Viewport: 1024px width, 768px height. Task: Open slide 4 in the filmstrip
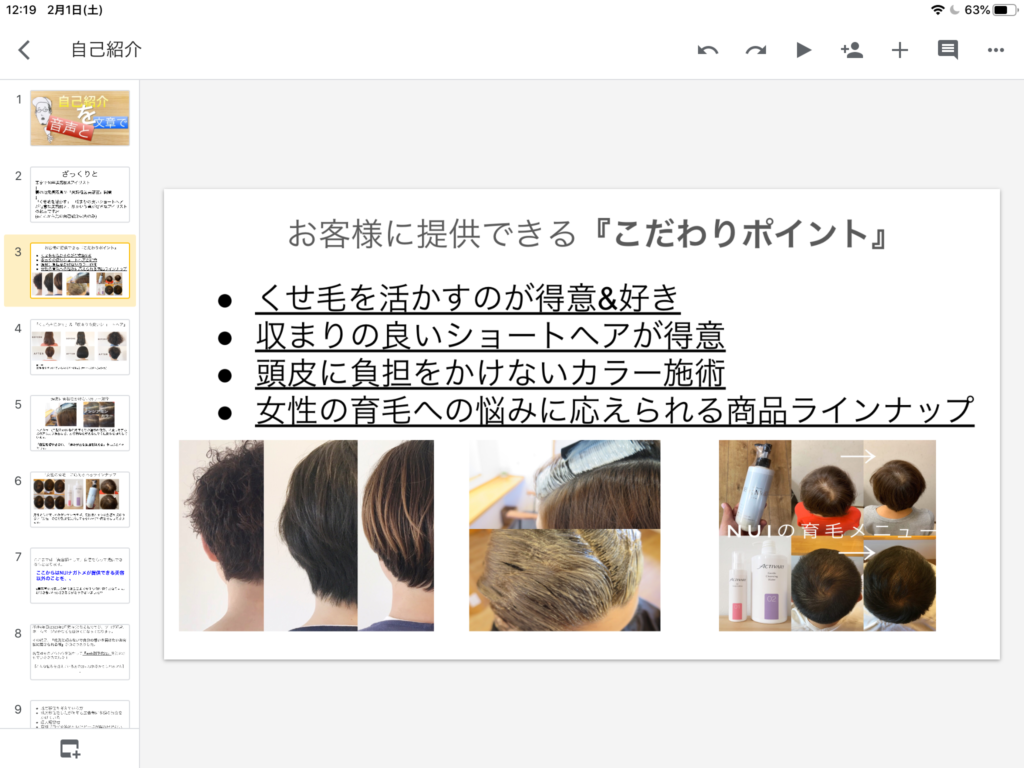(x=80, y=347)
